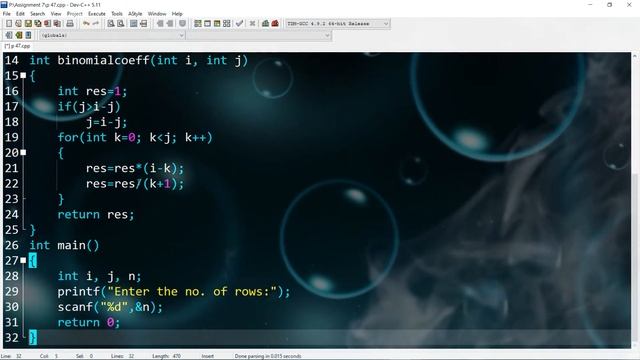The image size is (640, 360).
Task: Click the Toggle bookmark shield icon
Action: click(182, 24)
